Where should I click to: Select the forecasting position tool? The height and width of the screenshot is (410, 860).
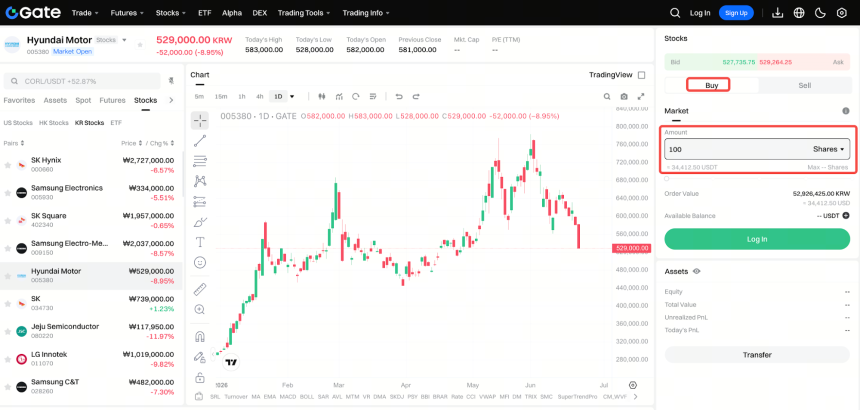tap(200, 201)
